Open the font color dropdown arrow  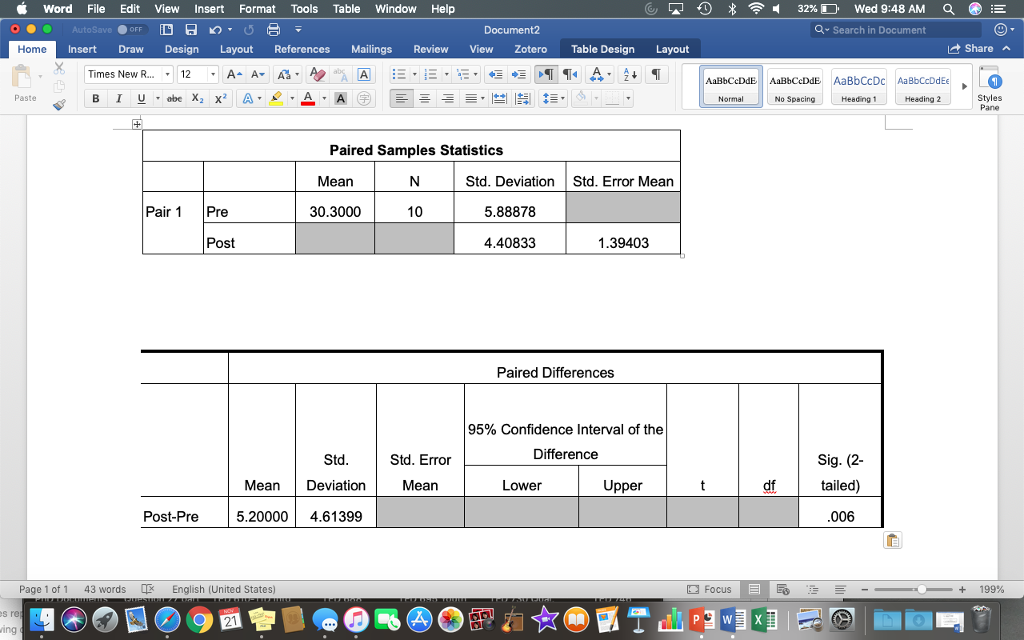point(324,98)
